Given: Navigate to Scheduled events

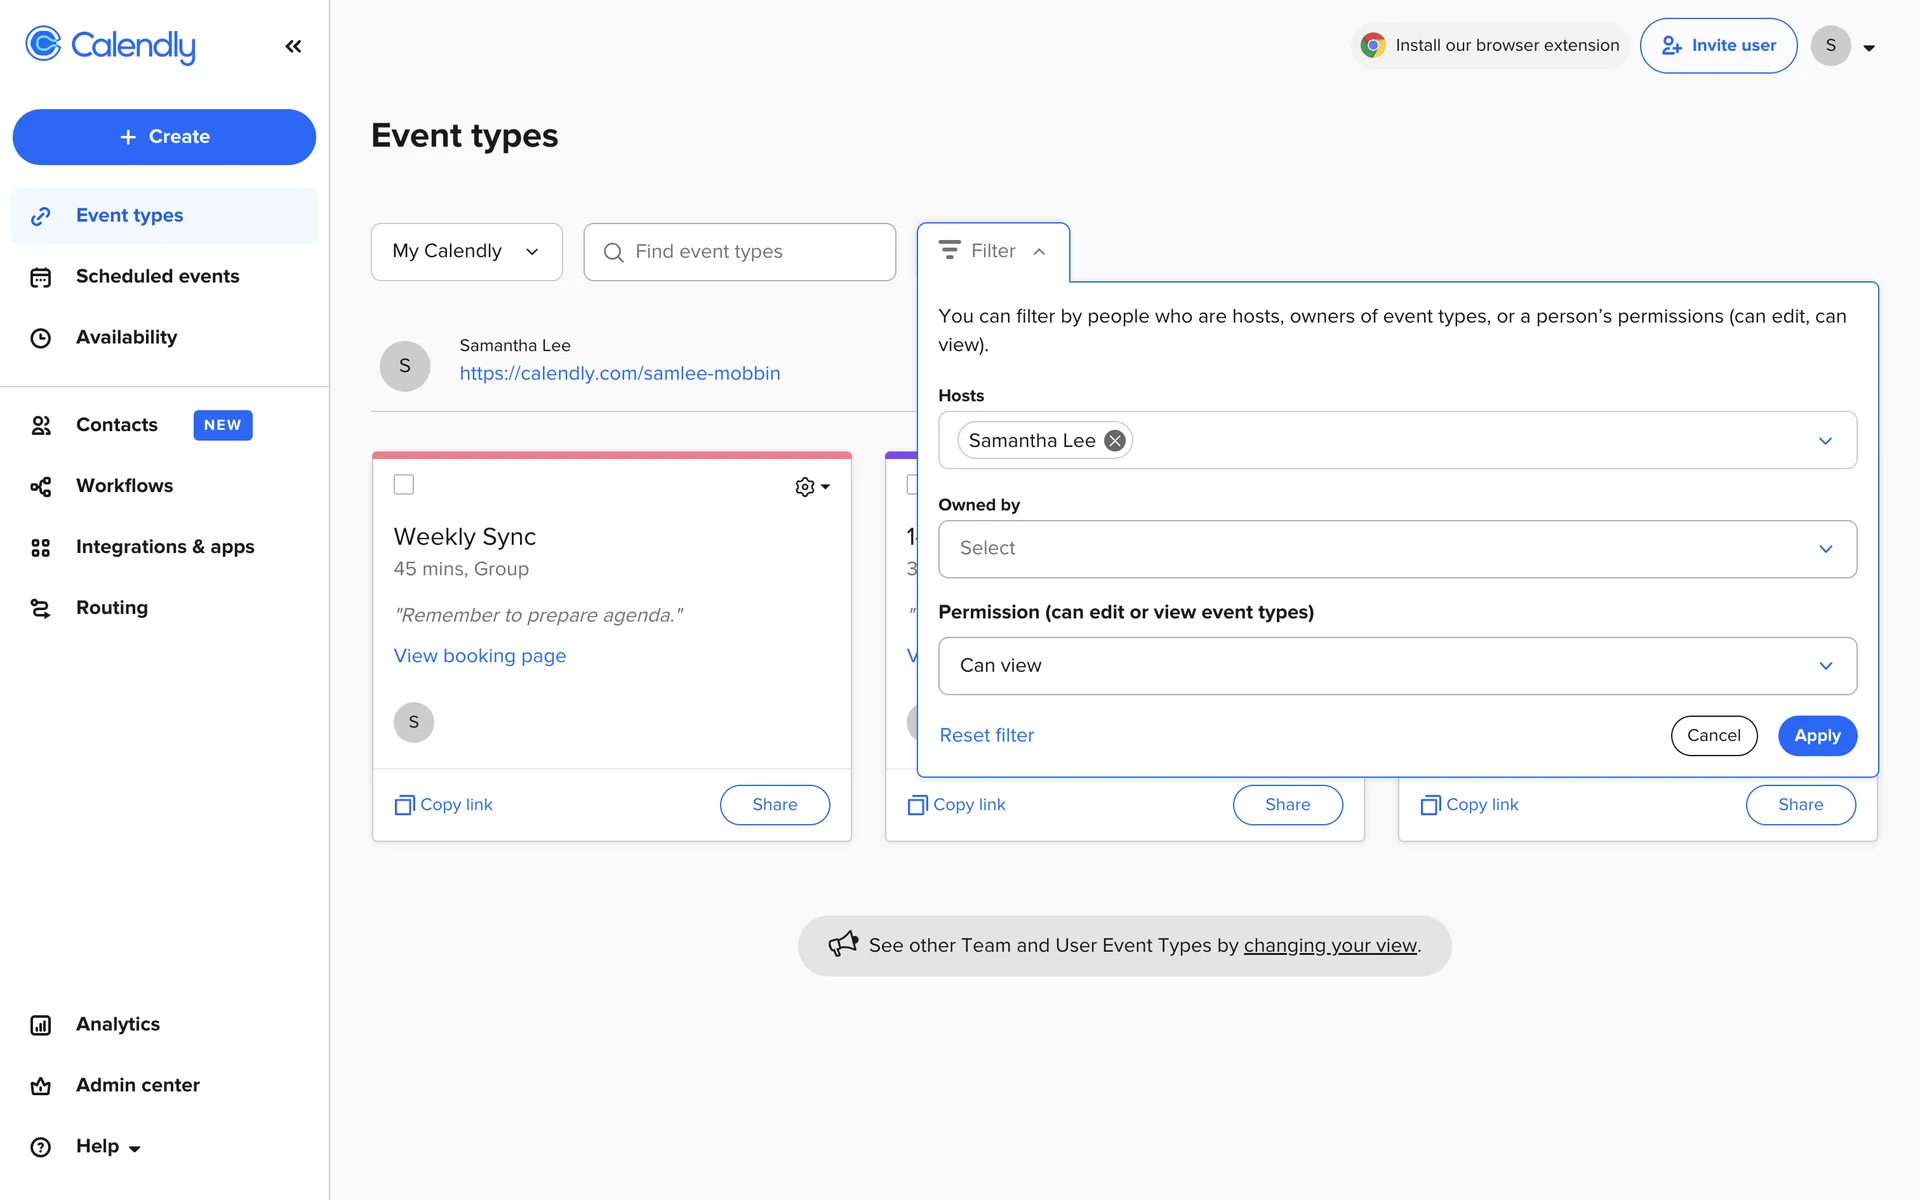Looking at the screenshot, I should click(157, 277).
